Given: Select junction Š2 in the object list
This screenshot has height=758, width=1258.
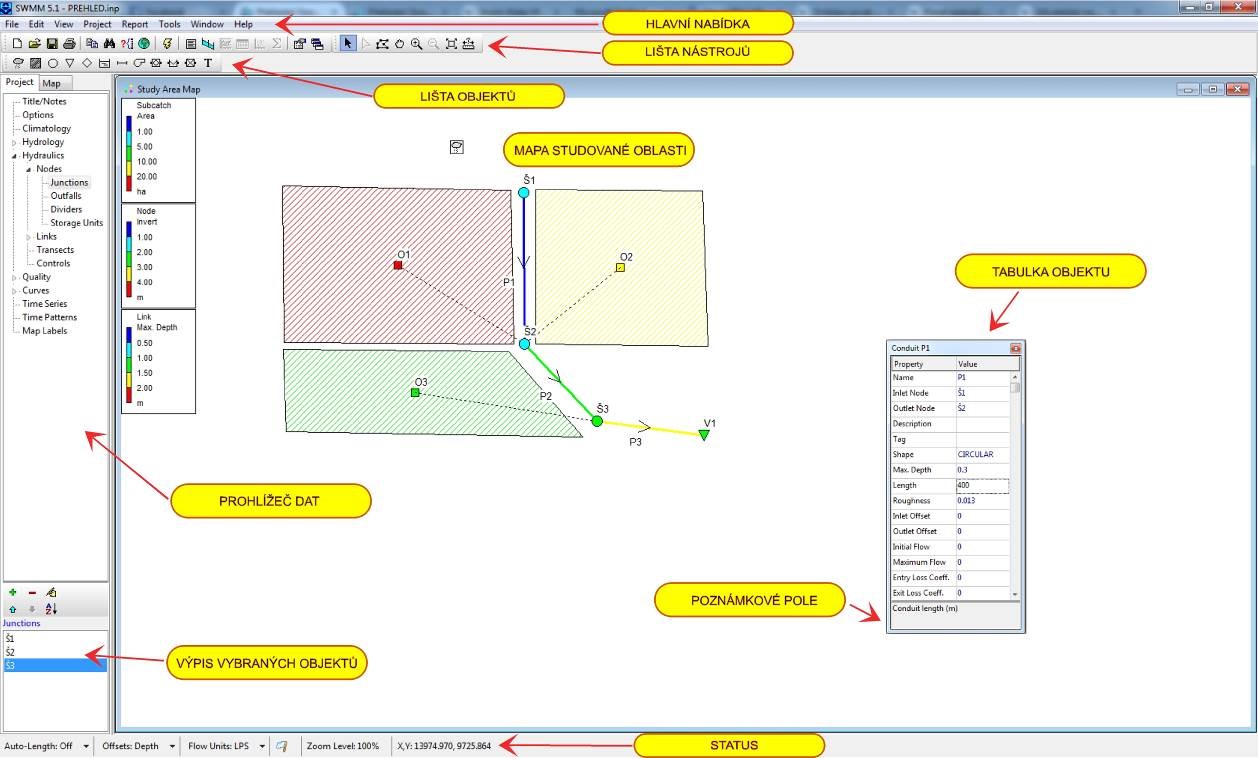Looking at the screenshot, I should click(x=55, y=651).
